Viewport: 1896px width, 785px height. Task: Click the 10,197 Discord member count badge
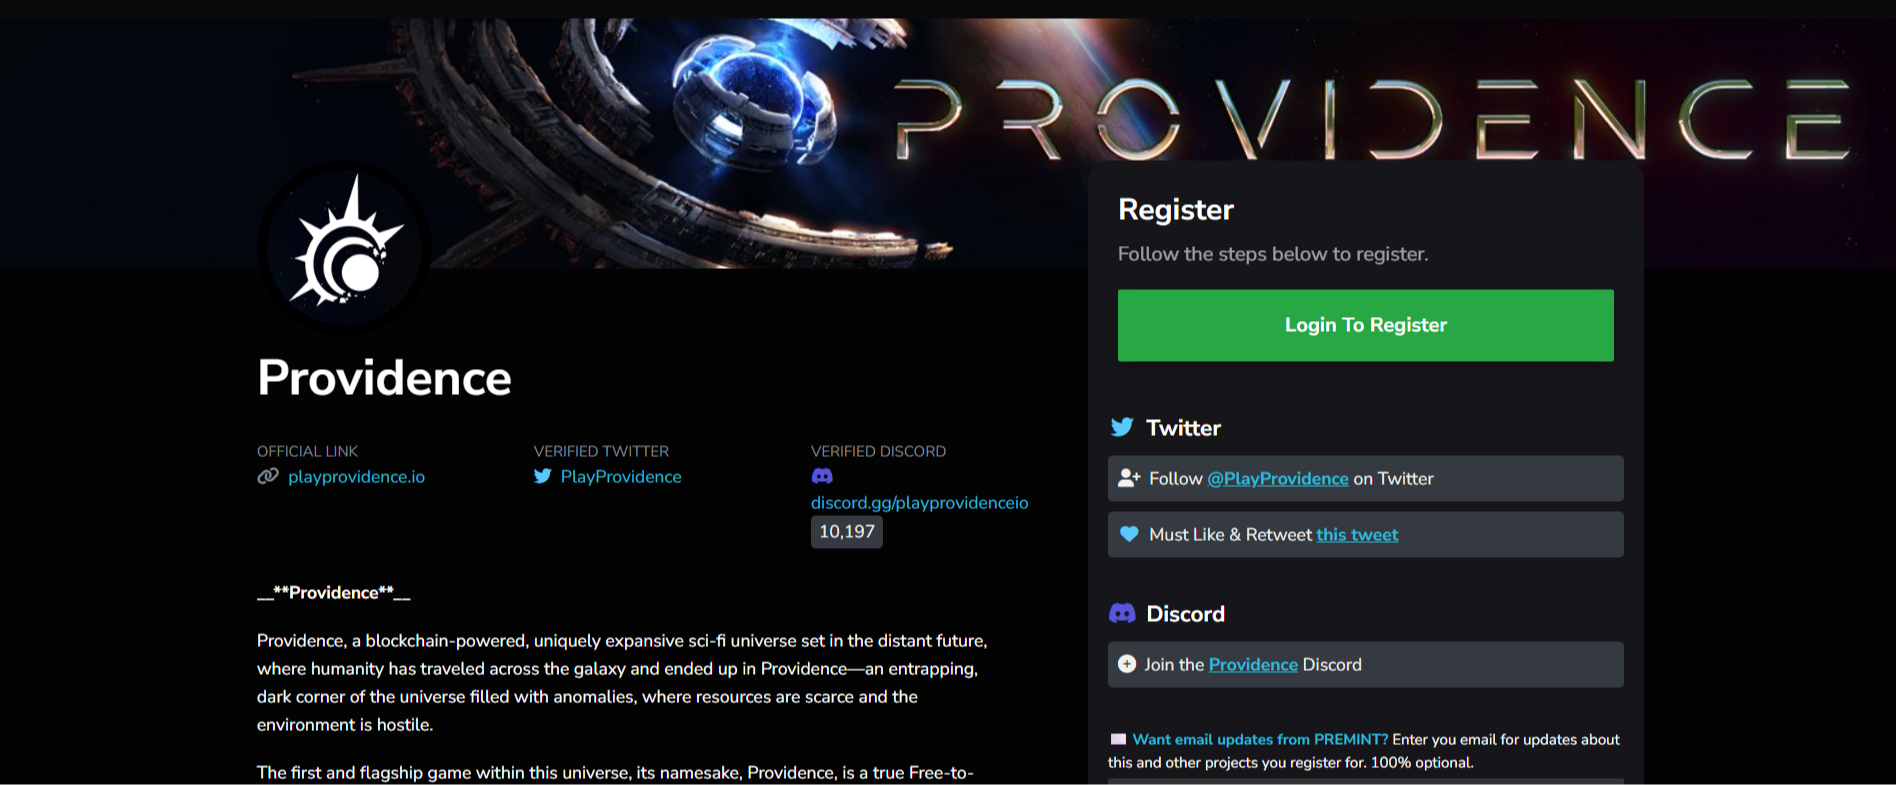(x=847, y=532)
